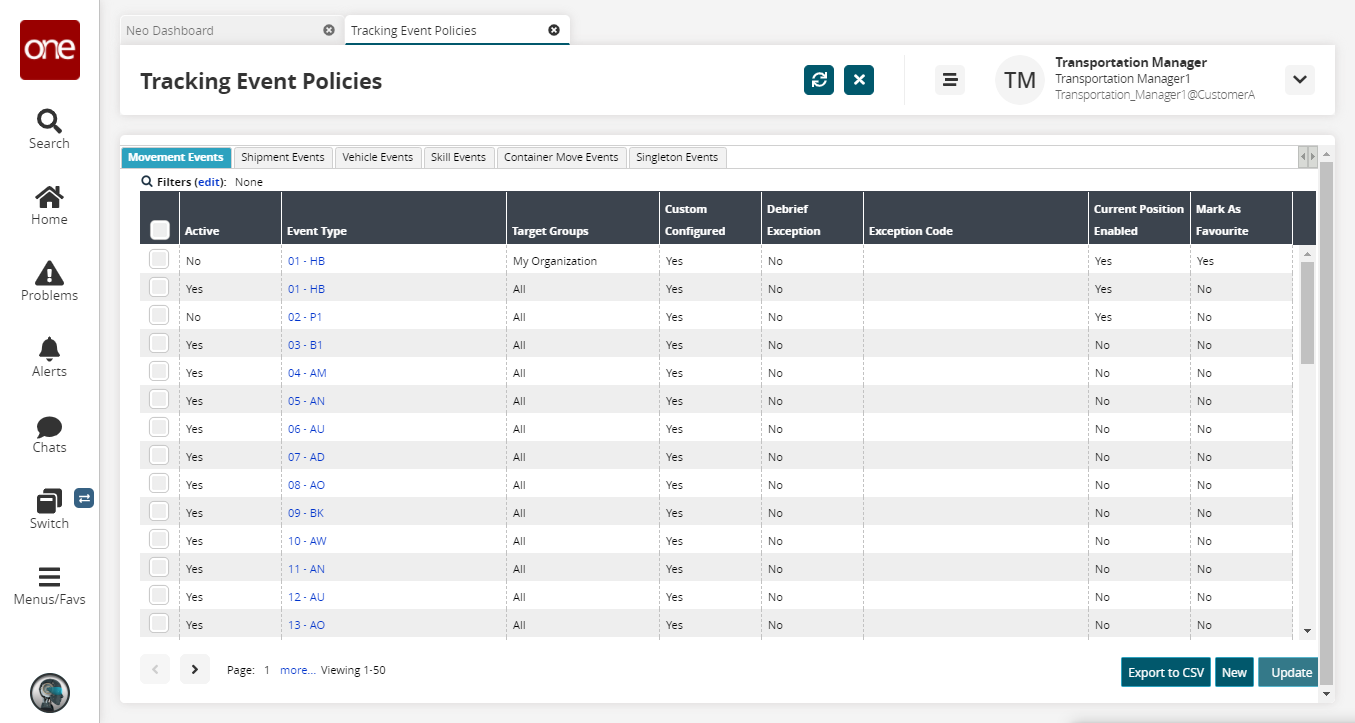Open the Alerts bell icon

click(x=49, y=349)
